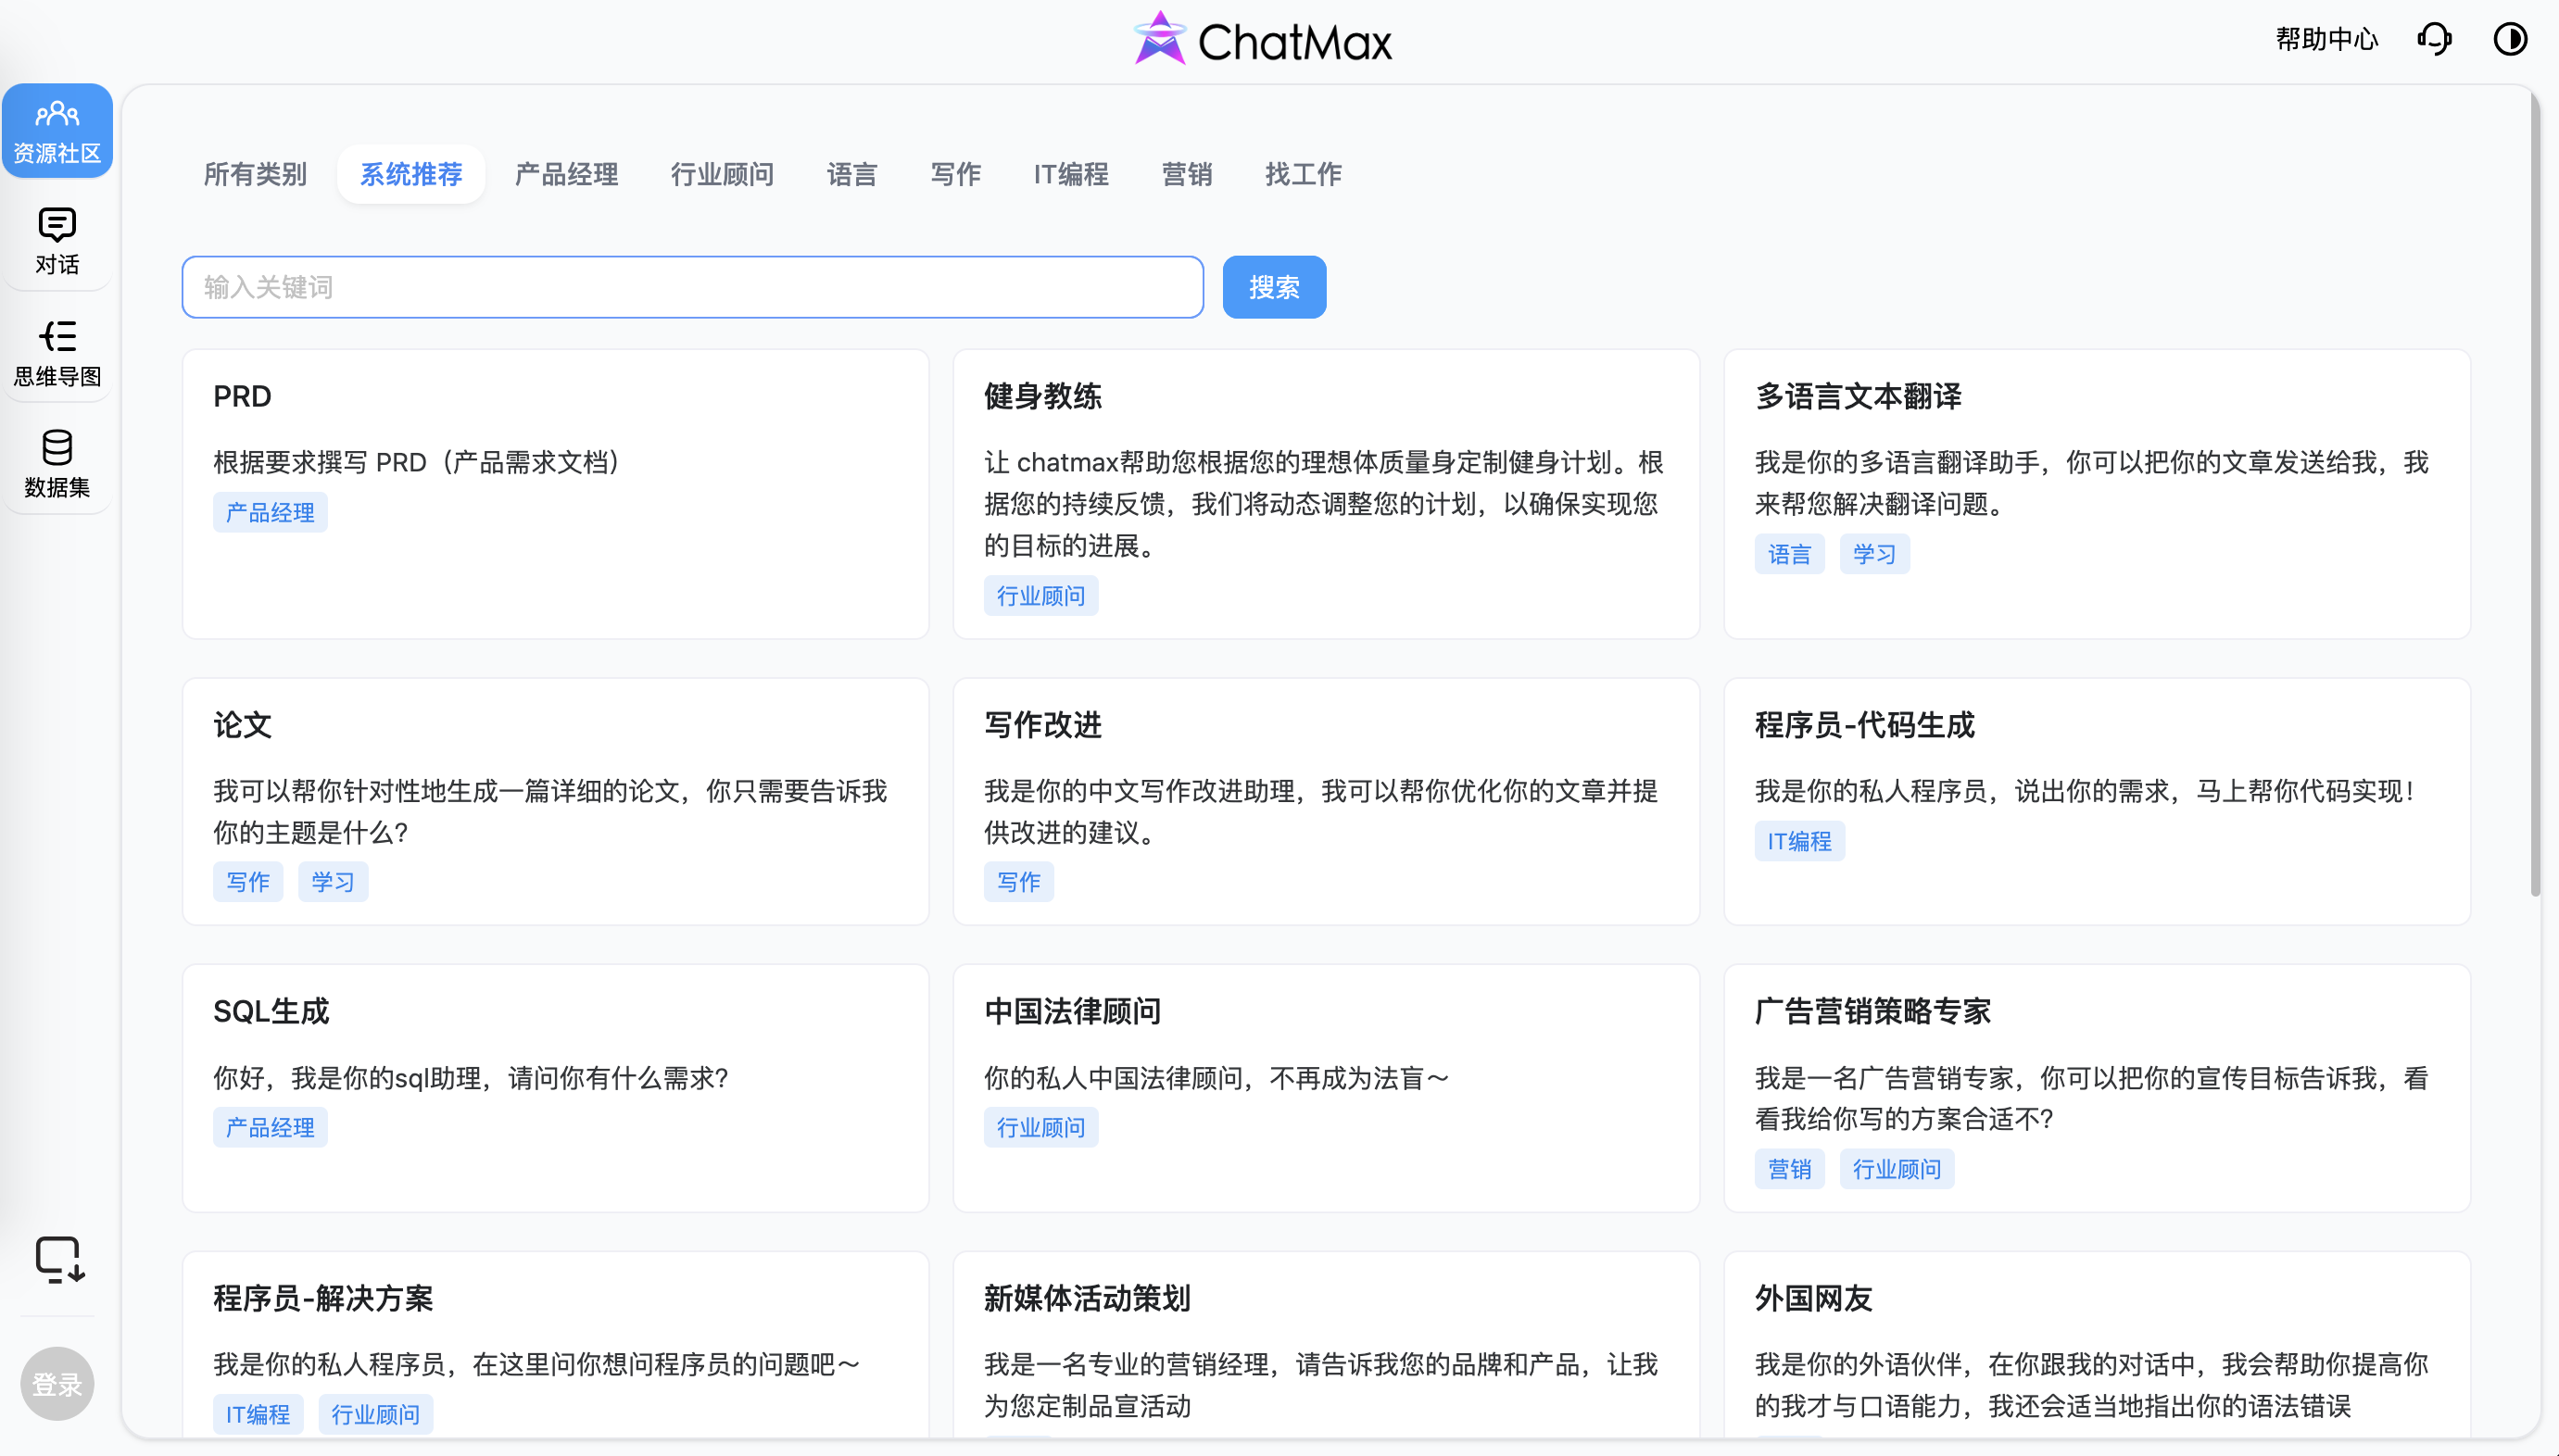Click the IT编程 tag on 解决方案 card

click(258, 1414)
